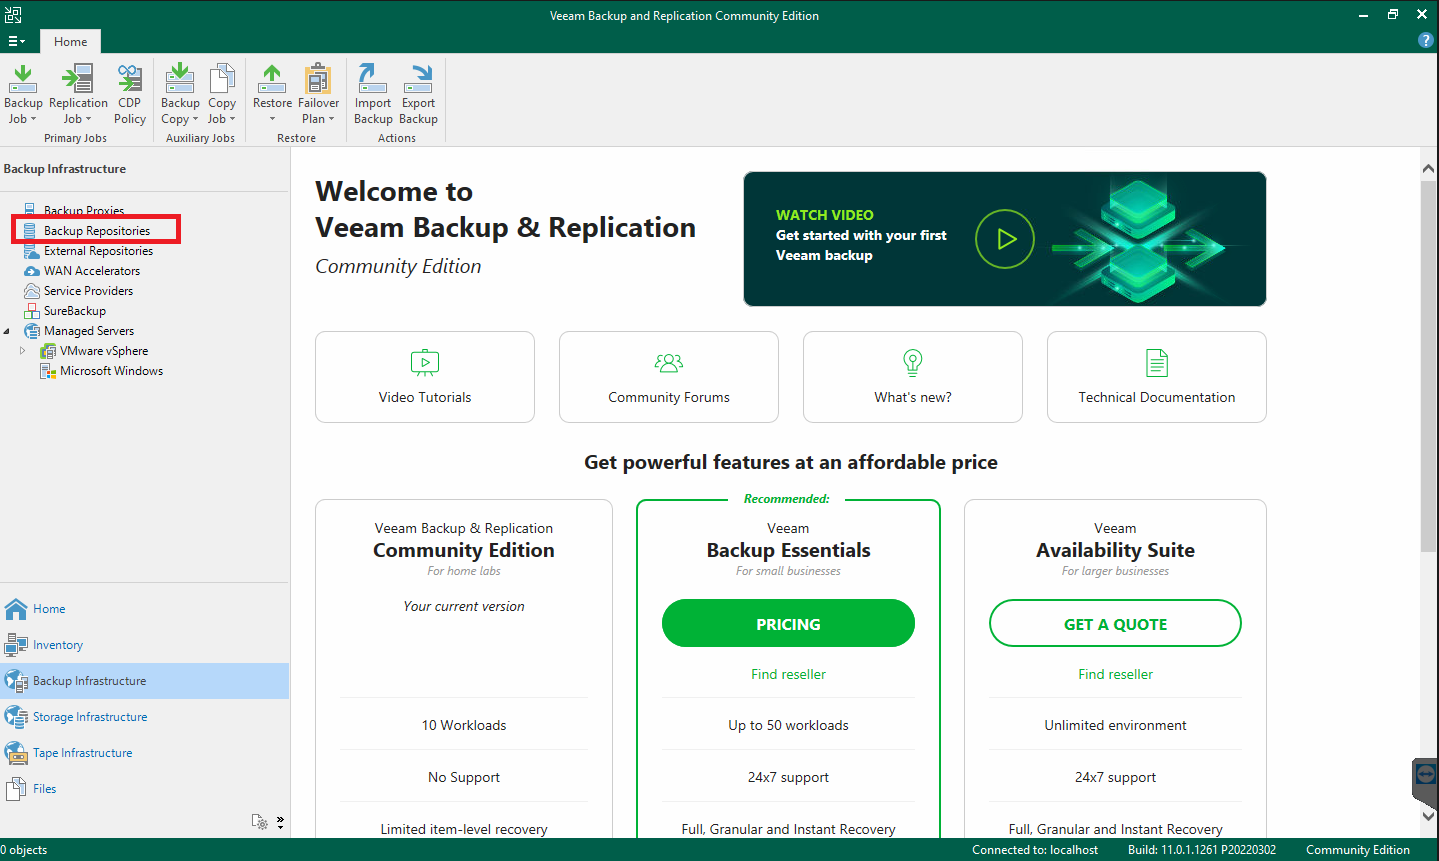Select External Repositories in the tree
The image size is (1439, 861).
(x=98, y=251)
